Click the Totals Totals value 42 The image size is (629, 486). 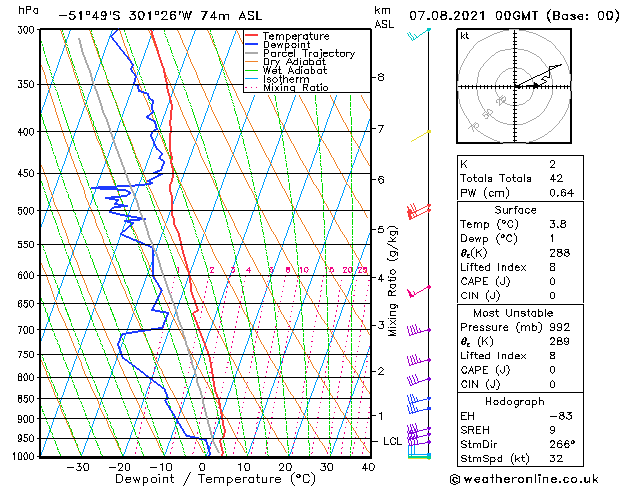coord(556,178)
